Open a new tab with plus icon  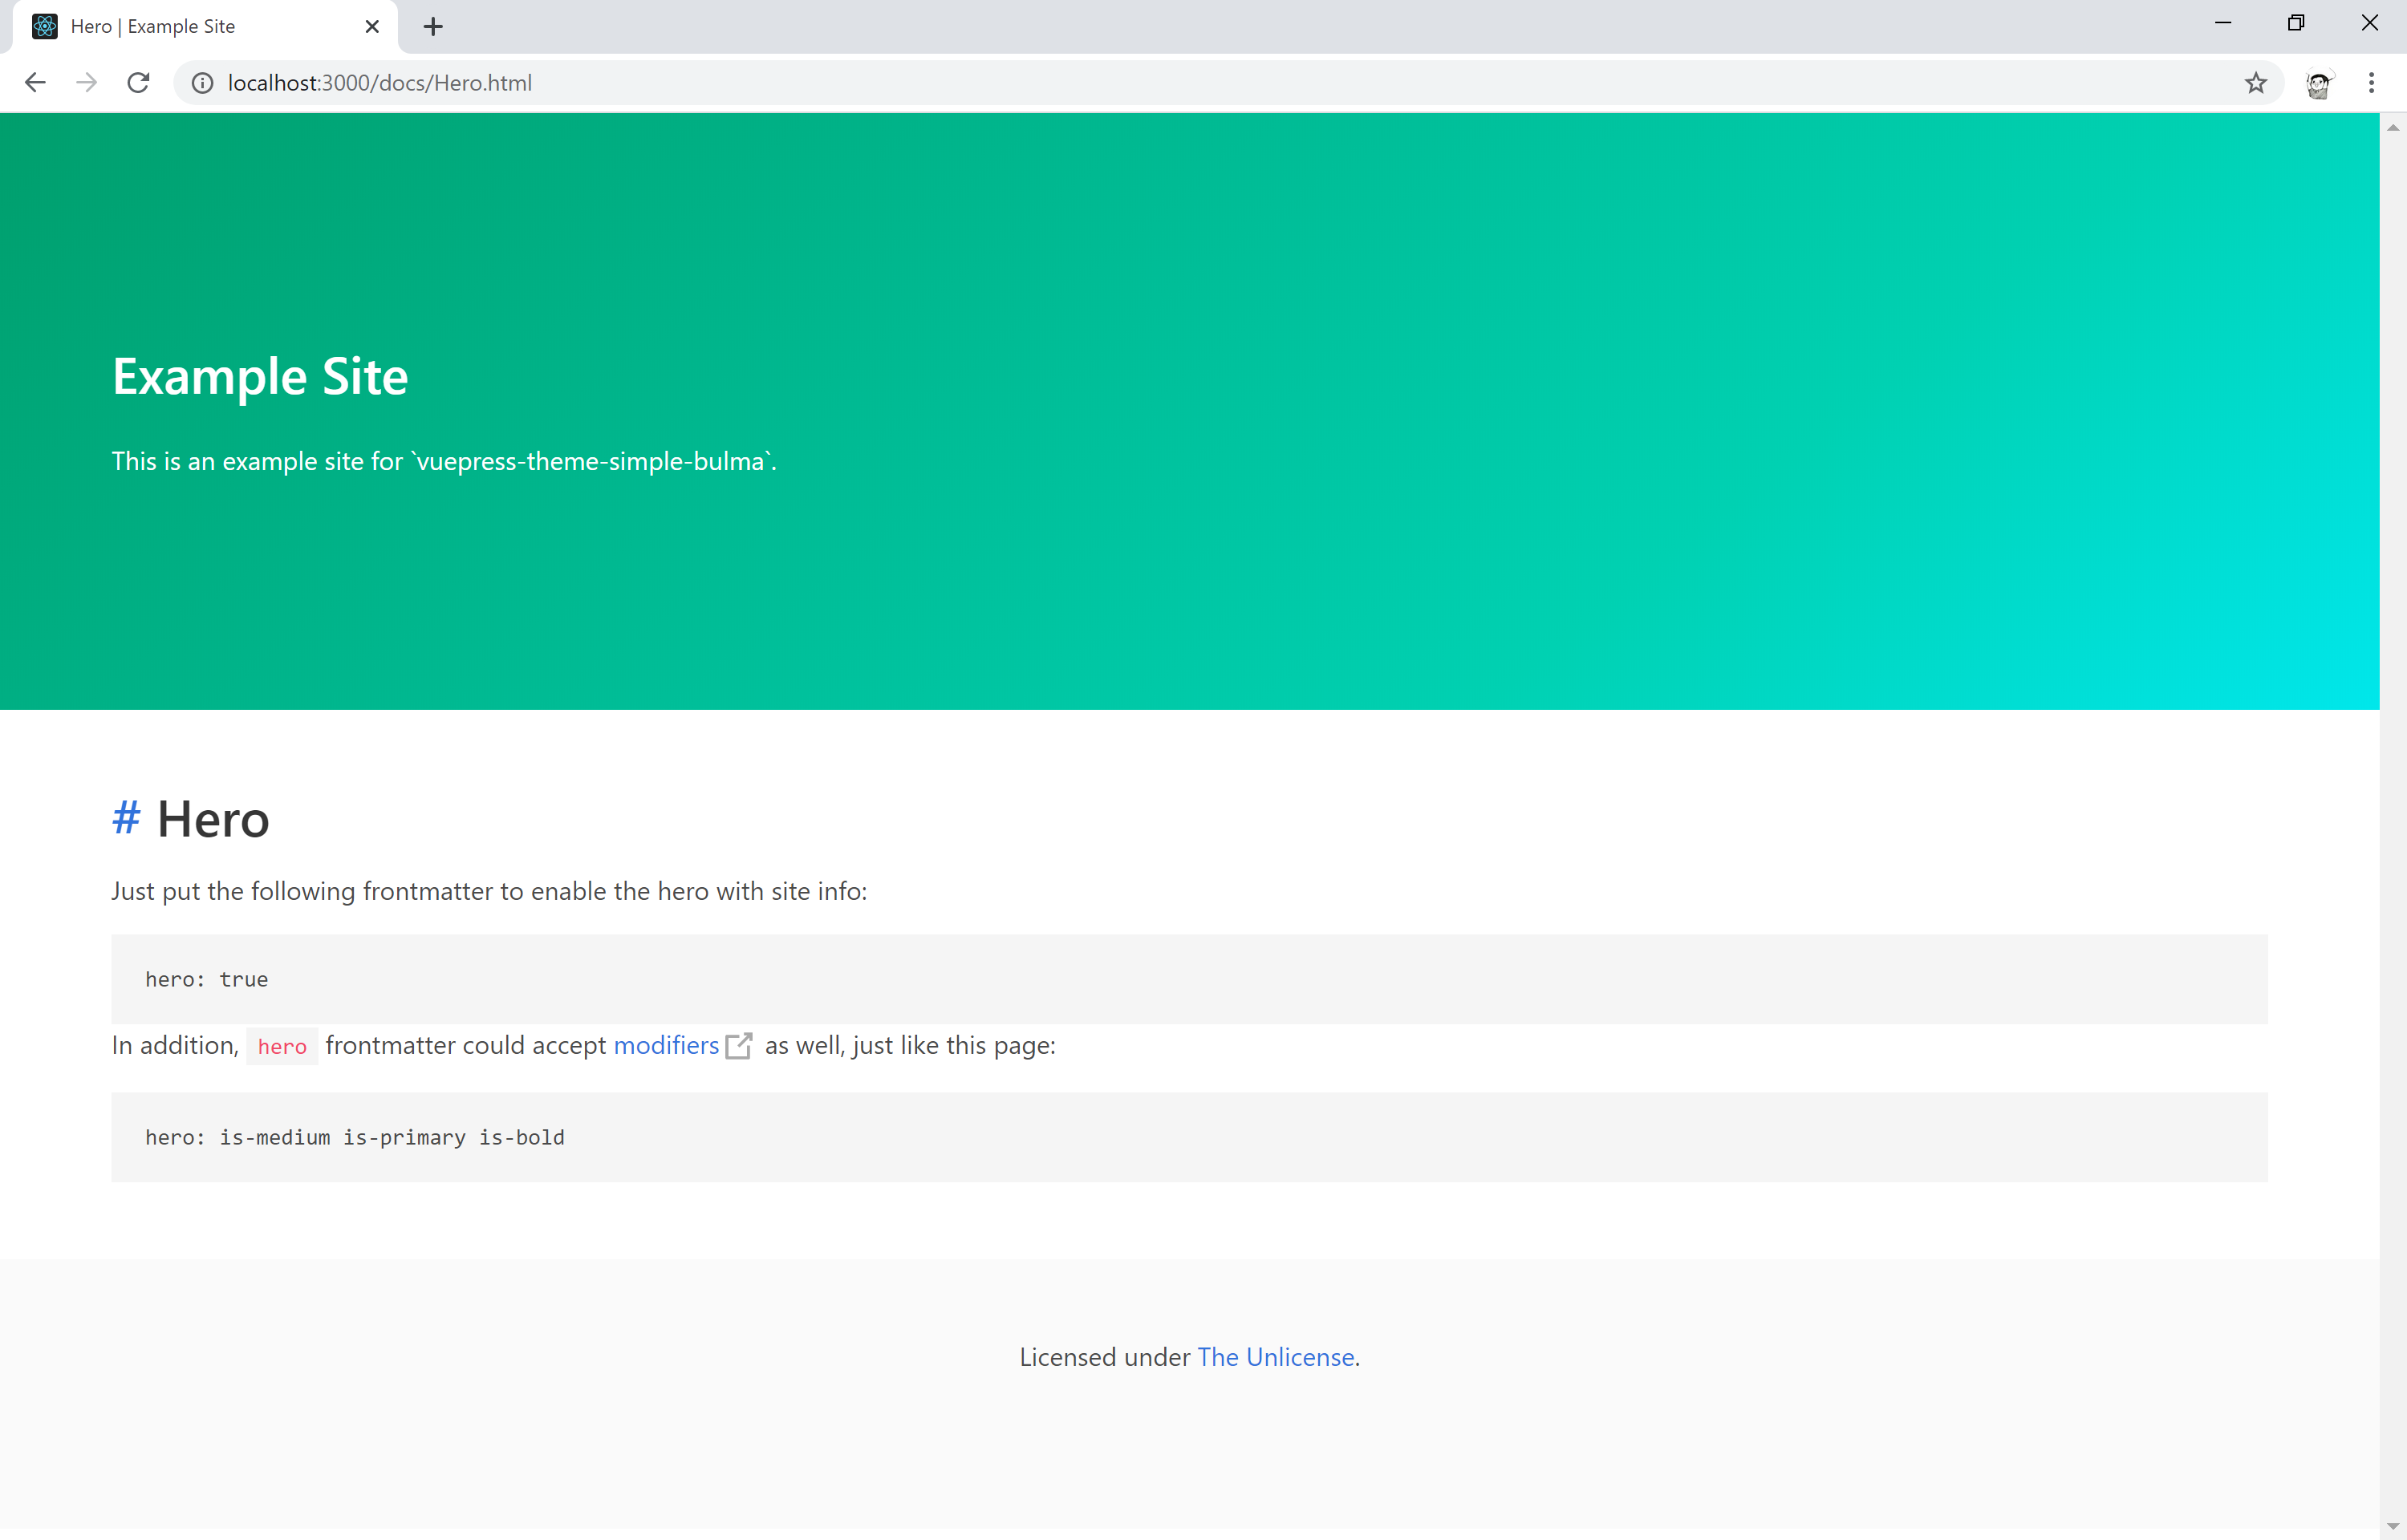click(x=433, y=27)
